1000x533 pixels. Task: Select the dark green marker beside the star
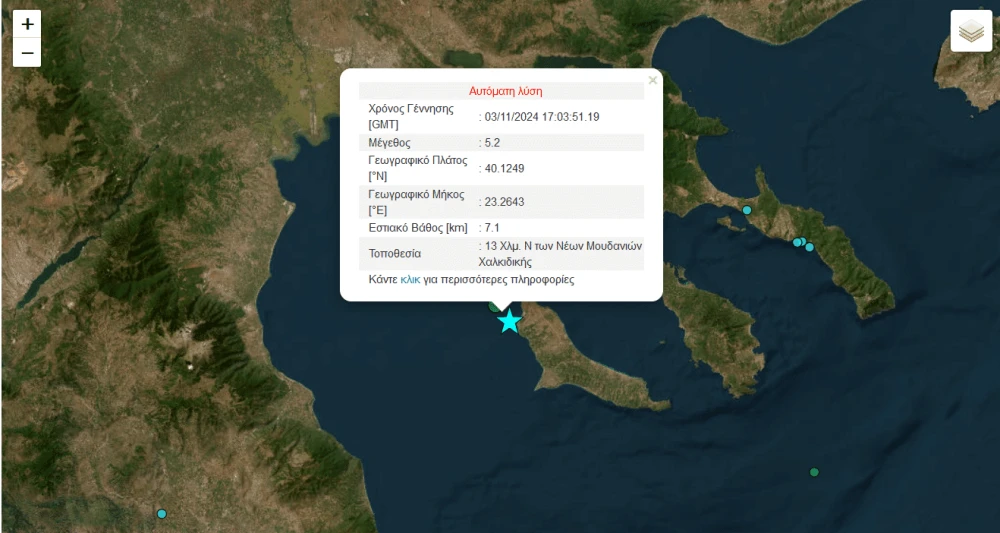494,307
